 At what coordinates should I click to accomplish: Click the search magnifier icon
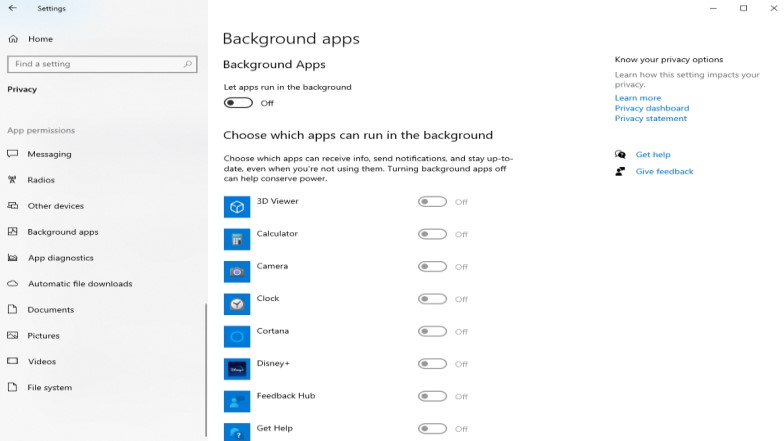188,64
